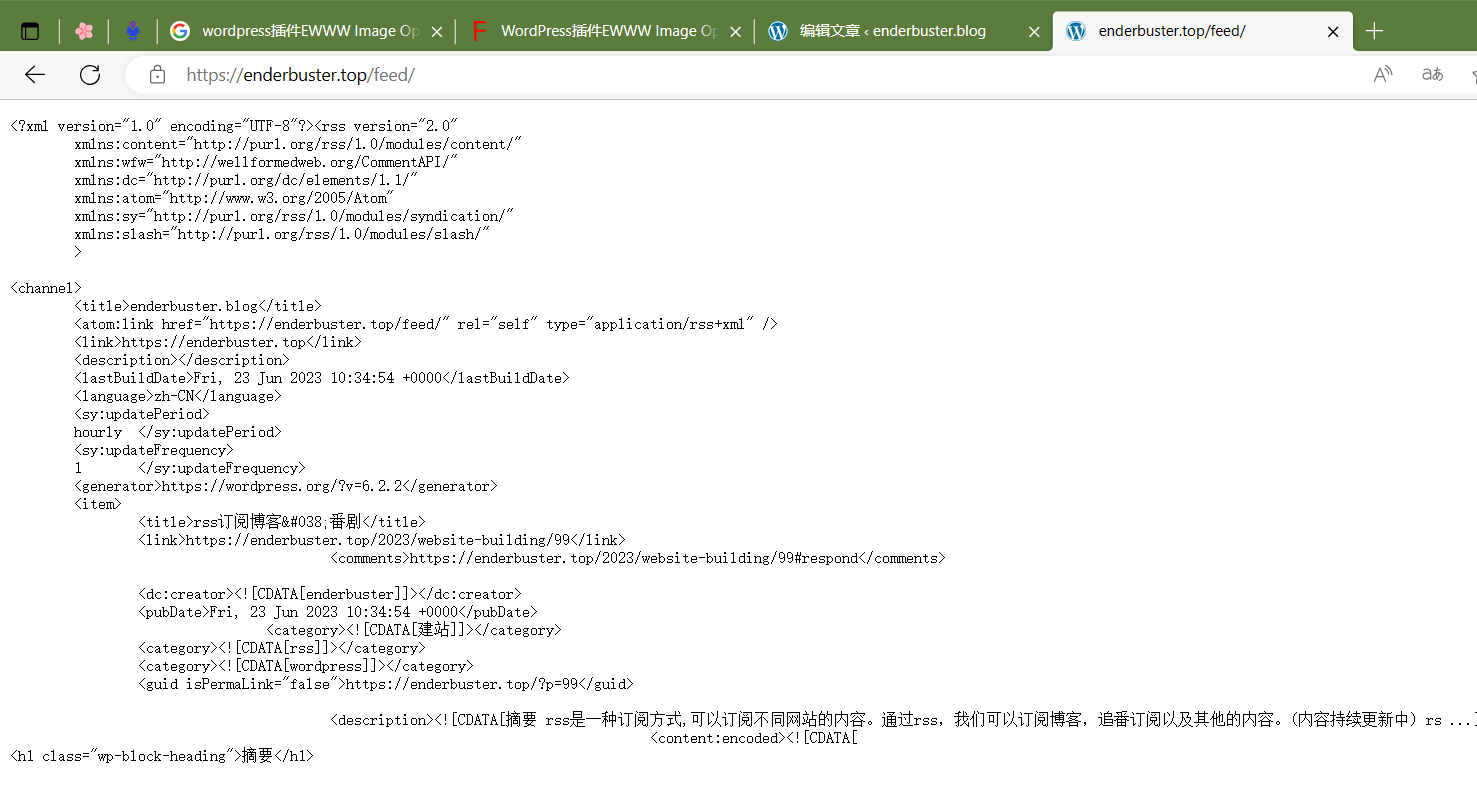This screenshot has height=792, width=1477.
Task: Open the tab actions menu icon
Action: click(30, 31)
